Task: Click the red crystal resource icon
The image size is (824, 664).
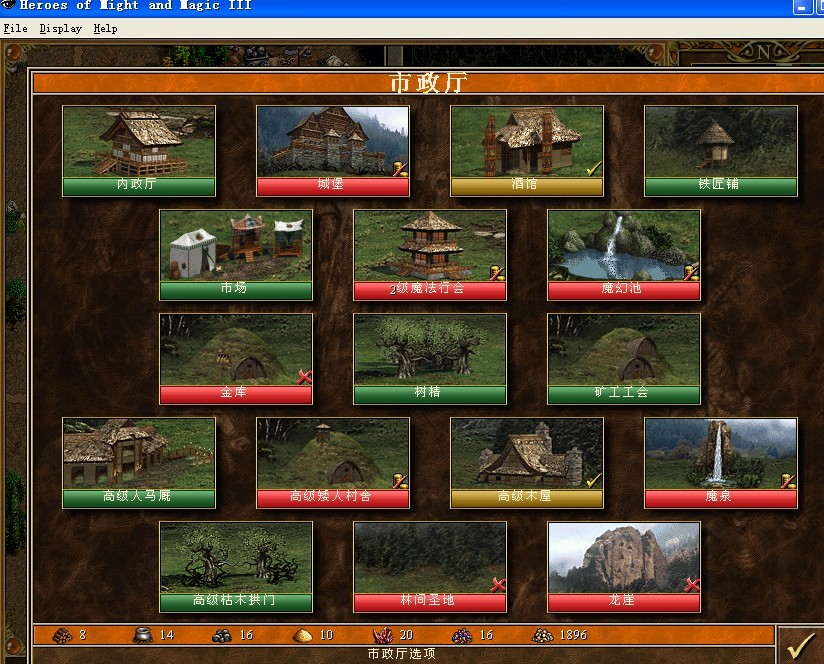Action: [383, 635]
